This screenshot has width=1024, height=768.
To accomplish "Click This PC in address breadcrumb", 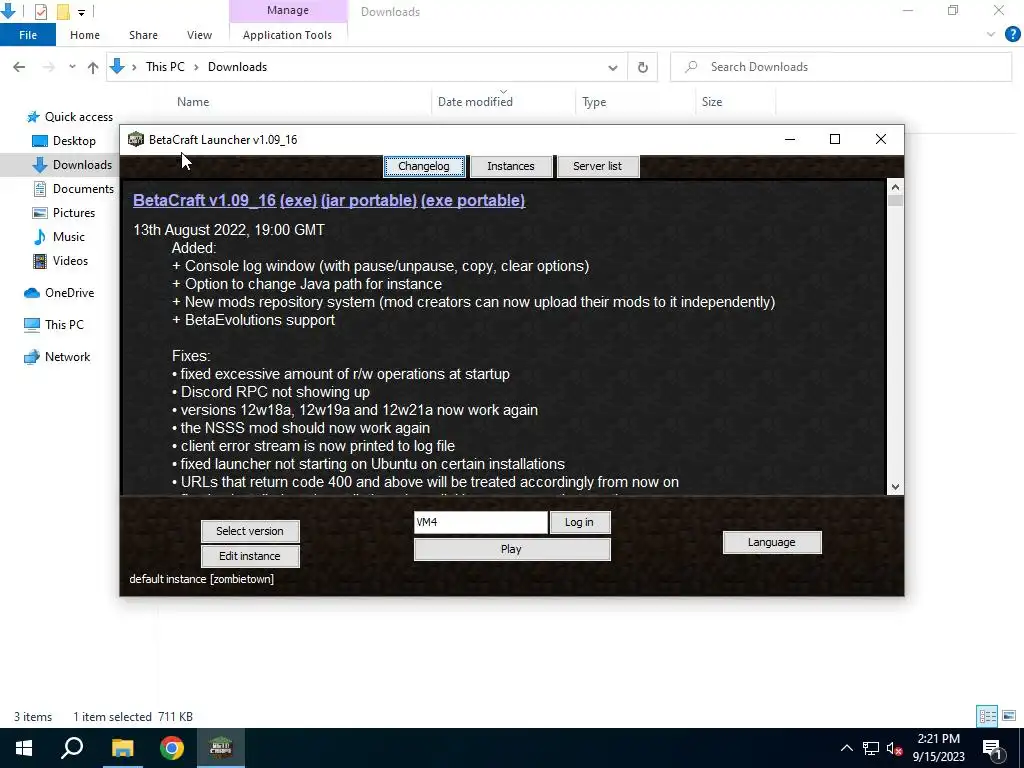I will coord(165,67).
